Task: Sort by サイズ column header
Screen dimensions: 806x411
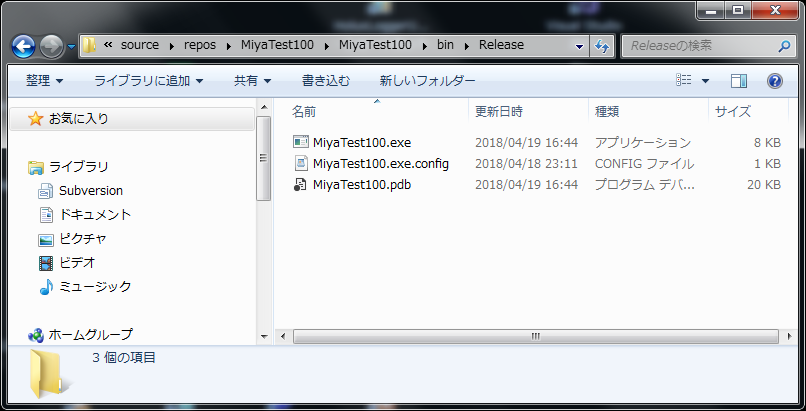Action: [732, 111]
